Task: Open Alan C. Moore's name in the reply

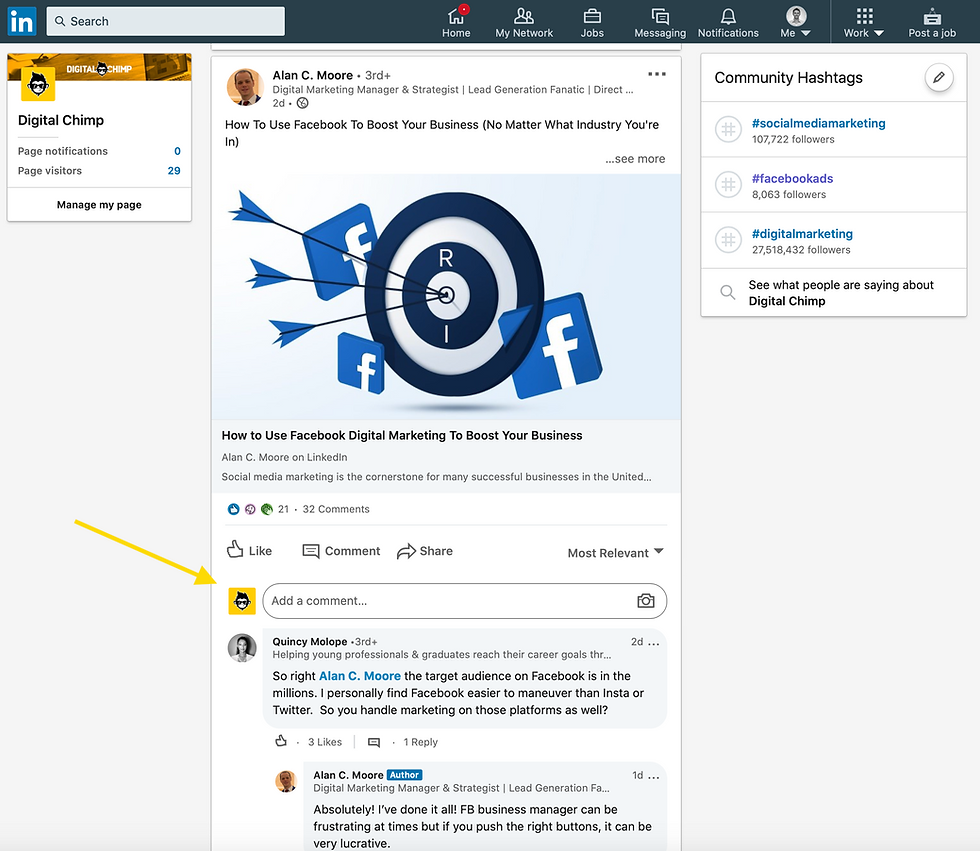Action: click(348, 775)
